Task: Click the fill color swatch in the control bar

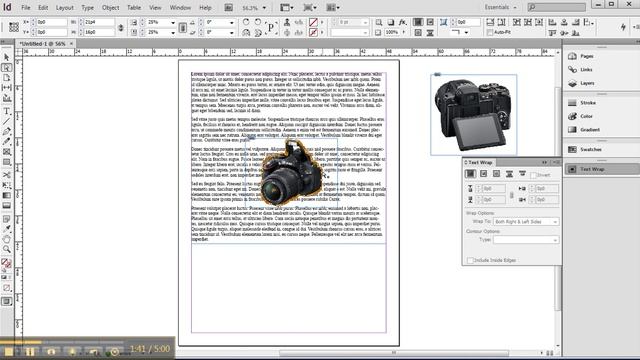Action: pos(313,22)
